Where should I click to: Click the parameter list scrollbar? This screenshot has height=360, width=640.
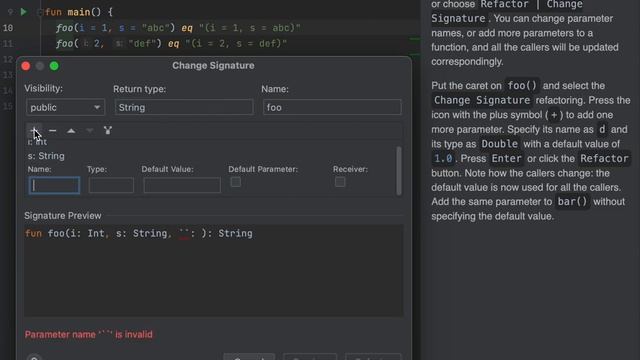point(399,171)
